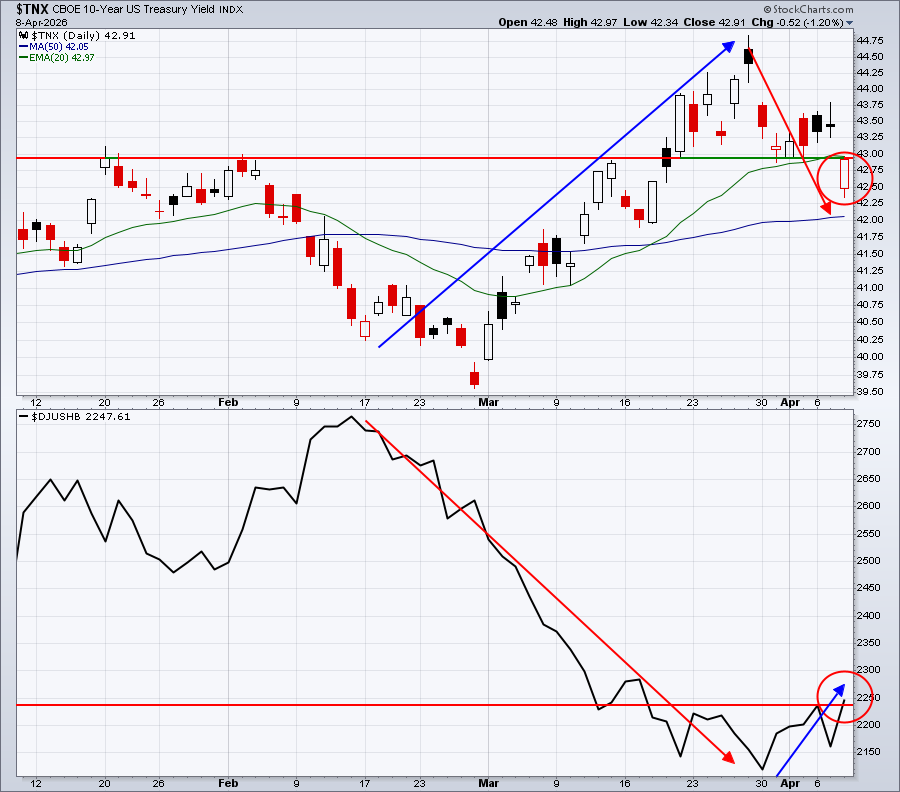Click the Feb label on the lower date axis
The width and height of the screenshot is (900, 792).
tap(228, 783)
